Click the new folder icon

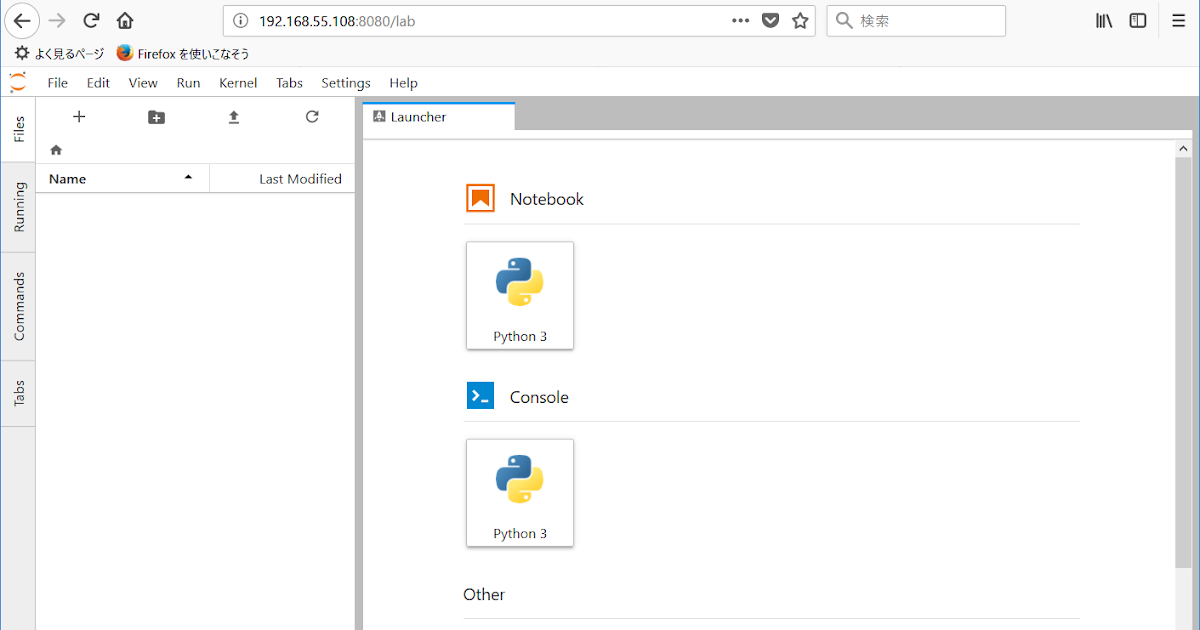point(156,117)
